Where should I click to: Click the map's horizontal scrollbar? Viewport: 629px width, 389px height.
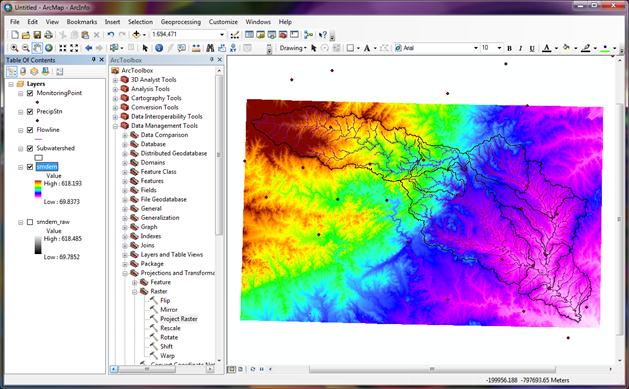tap(432, 369)
